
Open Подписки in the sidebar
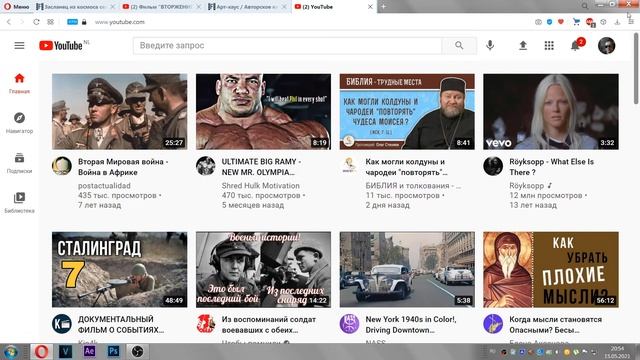[x=19, y=163]
